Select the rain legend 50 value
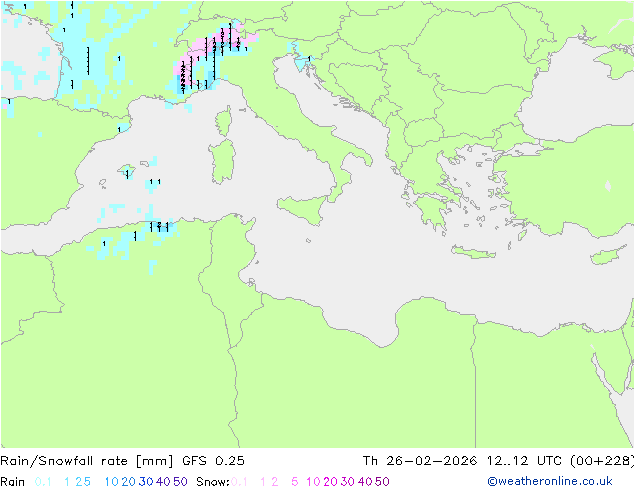The image size is (634, 490). point(180,482)
